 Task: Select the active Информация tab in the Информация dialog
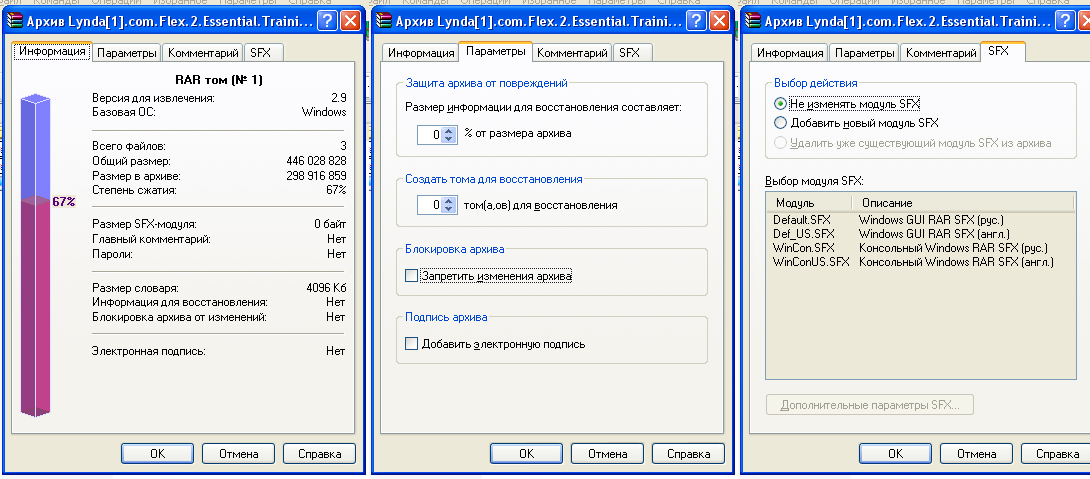52,51
